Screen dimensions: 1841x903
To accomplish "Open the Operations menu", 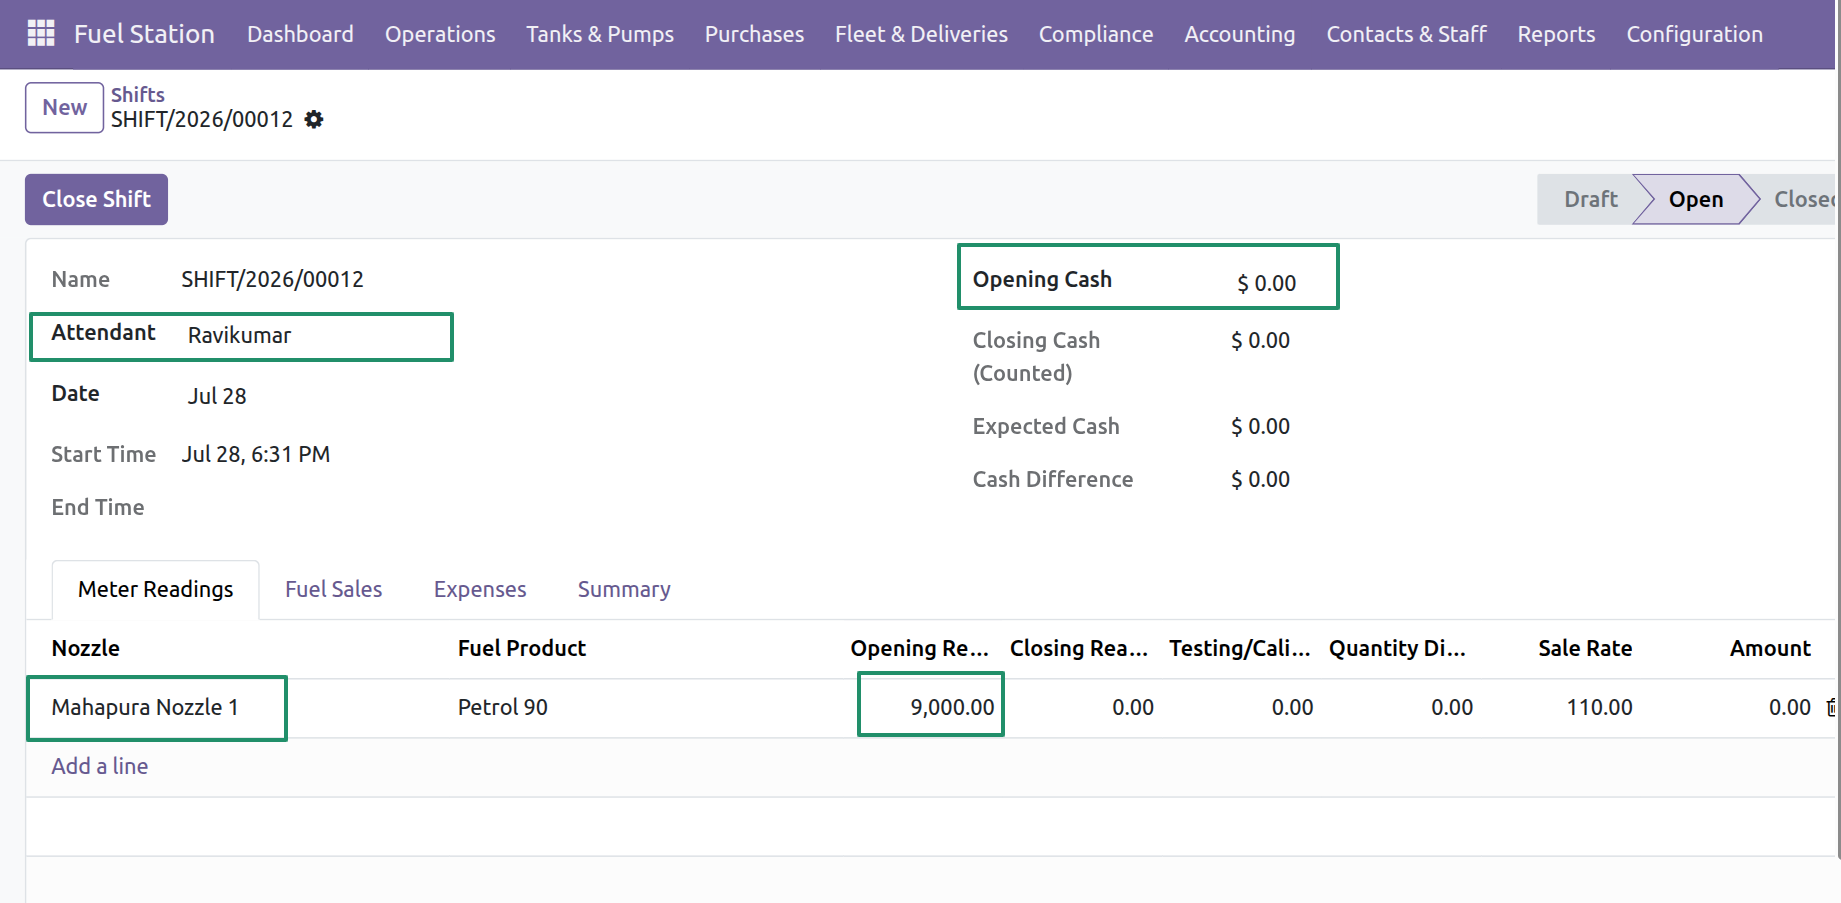I will coord(440,34).
